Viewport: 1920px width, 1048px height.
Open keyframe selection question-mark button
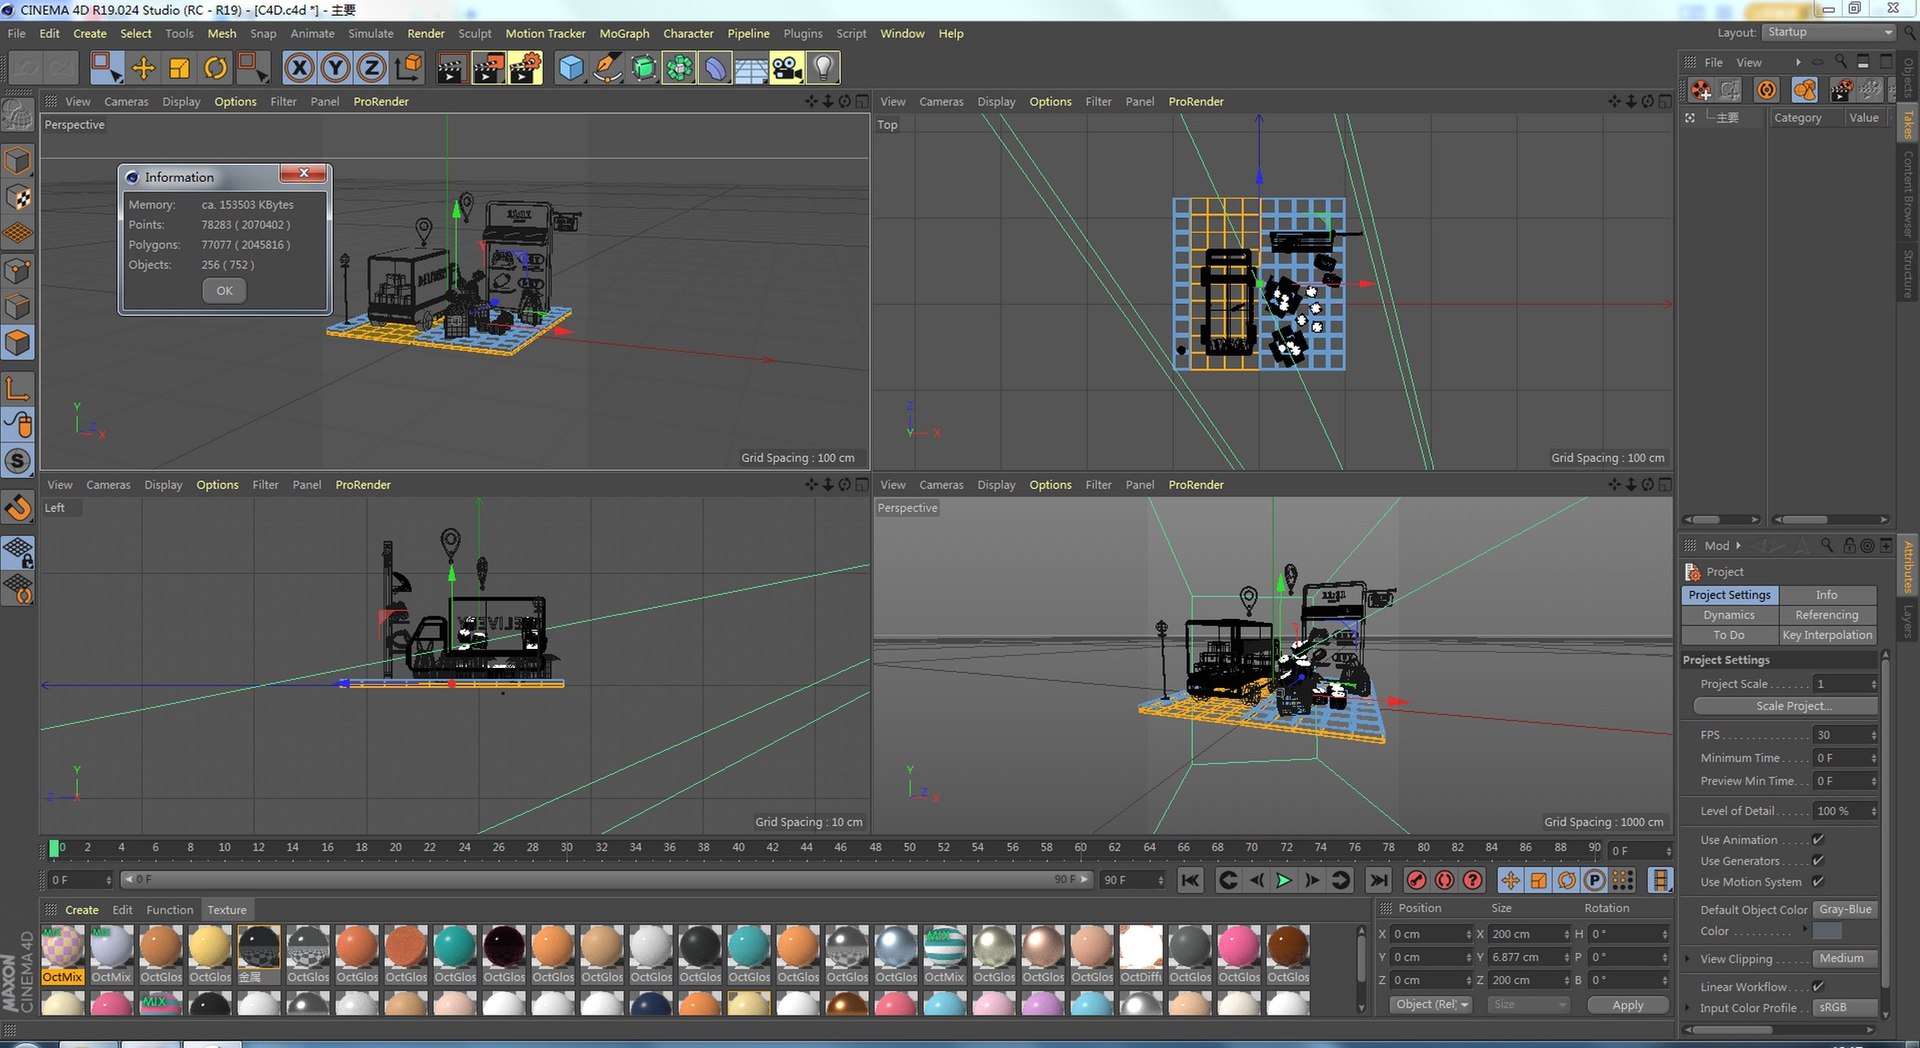pos(1472,880)
